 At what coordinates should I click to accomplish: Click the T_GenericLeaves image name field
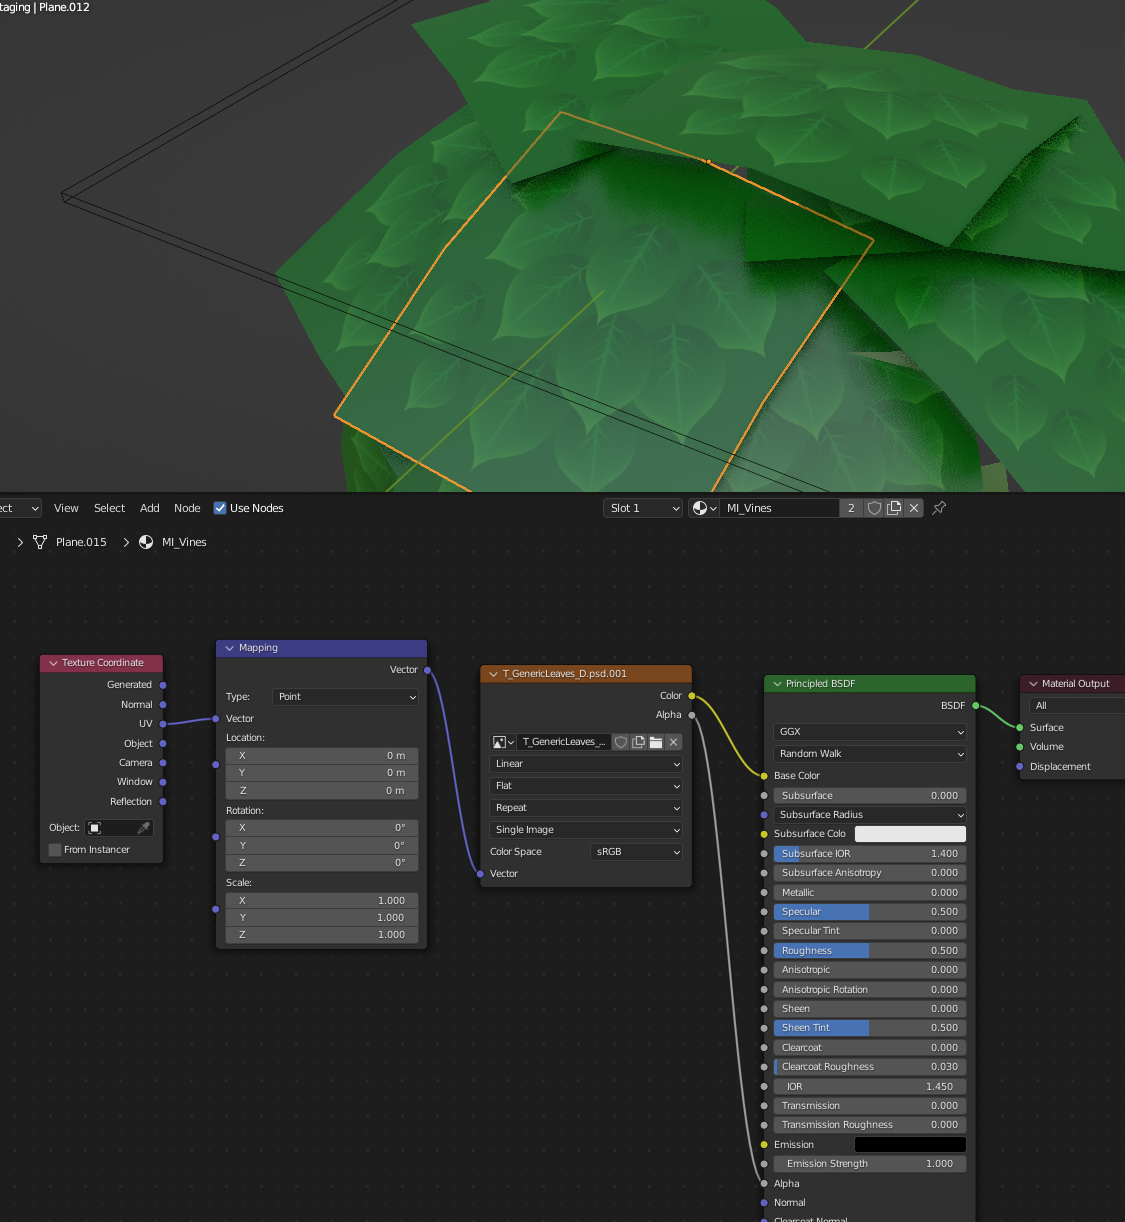(x=565, y=742)
